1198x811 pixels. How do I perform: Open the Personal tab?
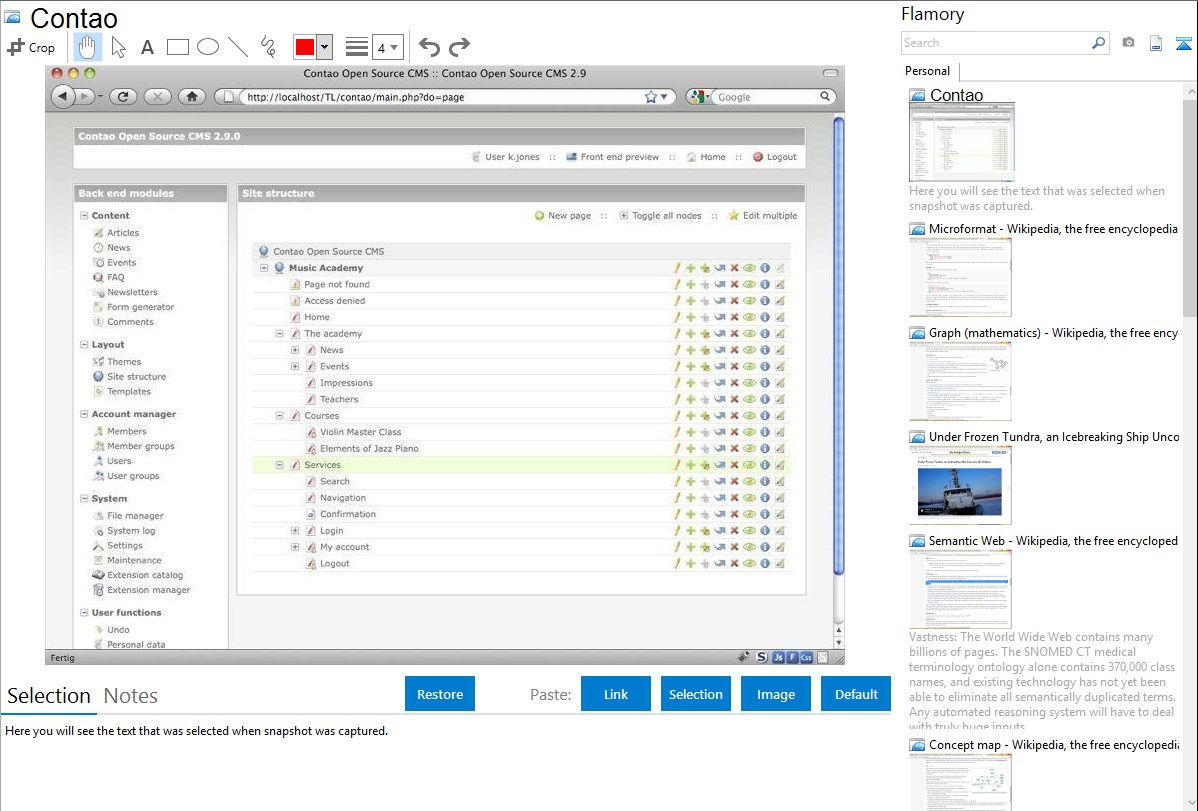pos(927,71)
